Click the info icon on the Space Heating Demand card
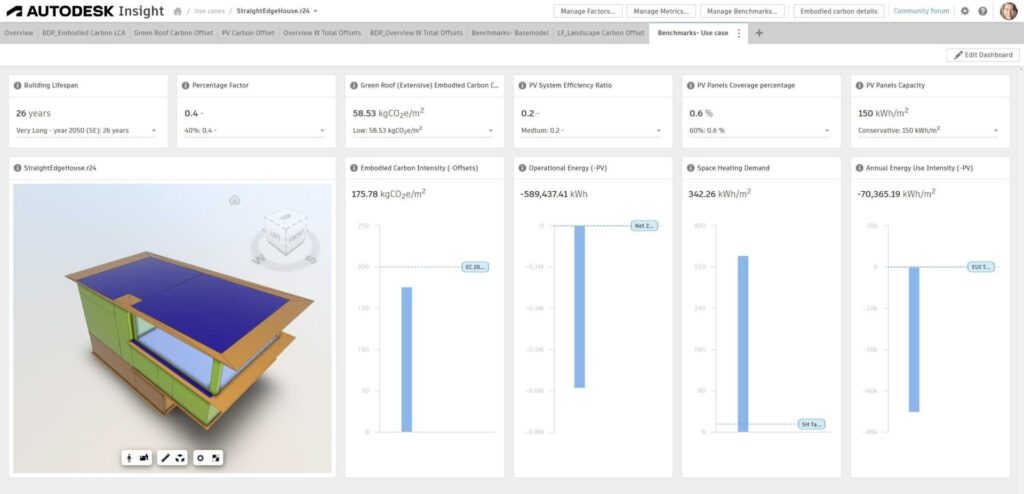Screen dimensions: 1024x494 tap(691, 168)
